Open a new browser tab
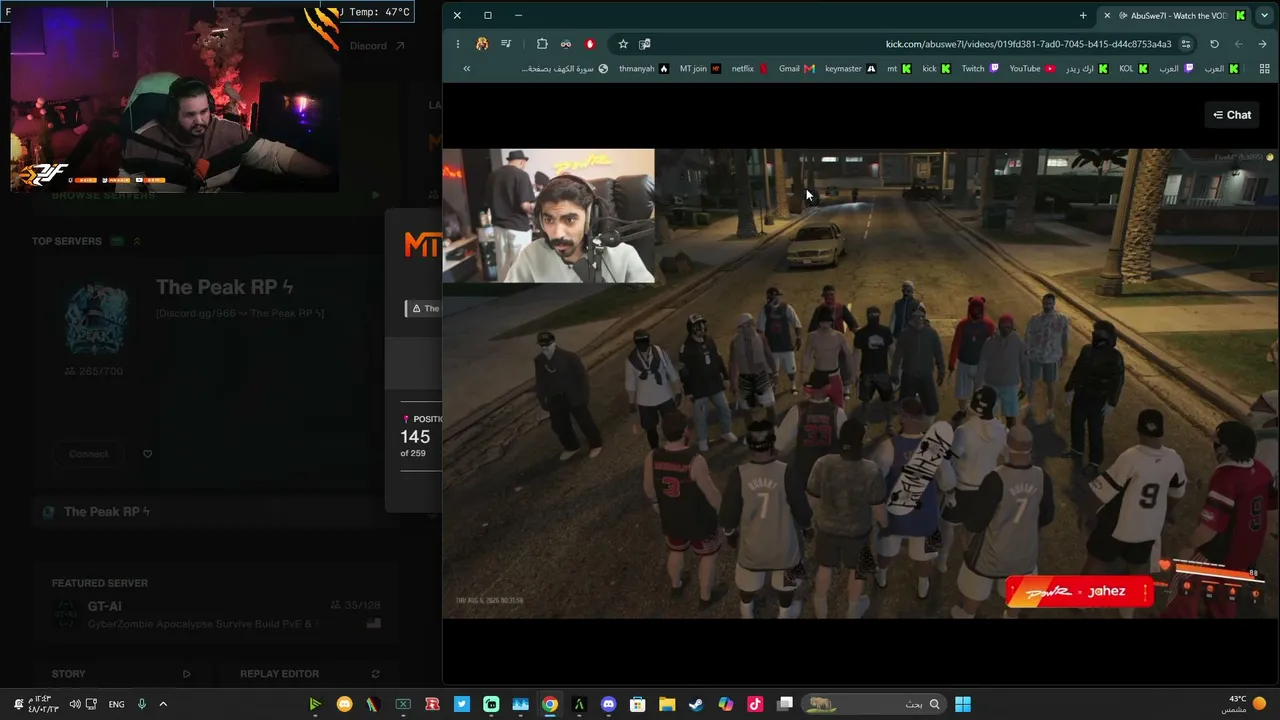Image resolution: width=1280 pixels, height=720 pixels. click(1083, 15)
